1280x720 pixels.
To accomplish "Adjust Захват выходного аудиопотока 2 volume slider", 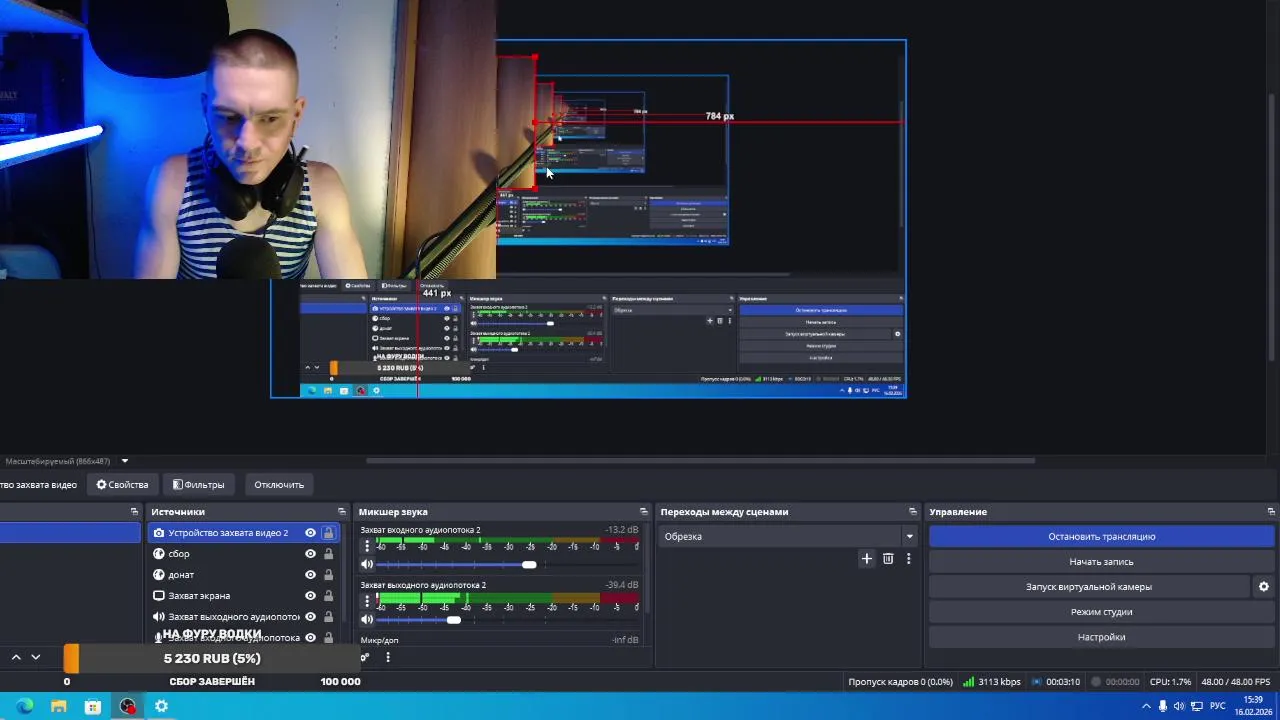I will point(507,620).
